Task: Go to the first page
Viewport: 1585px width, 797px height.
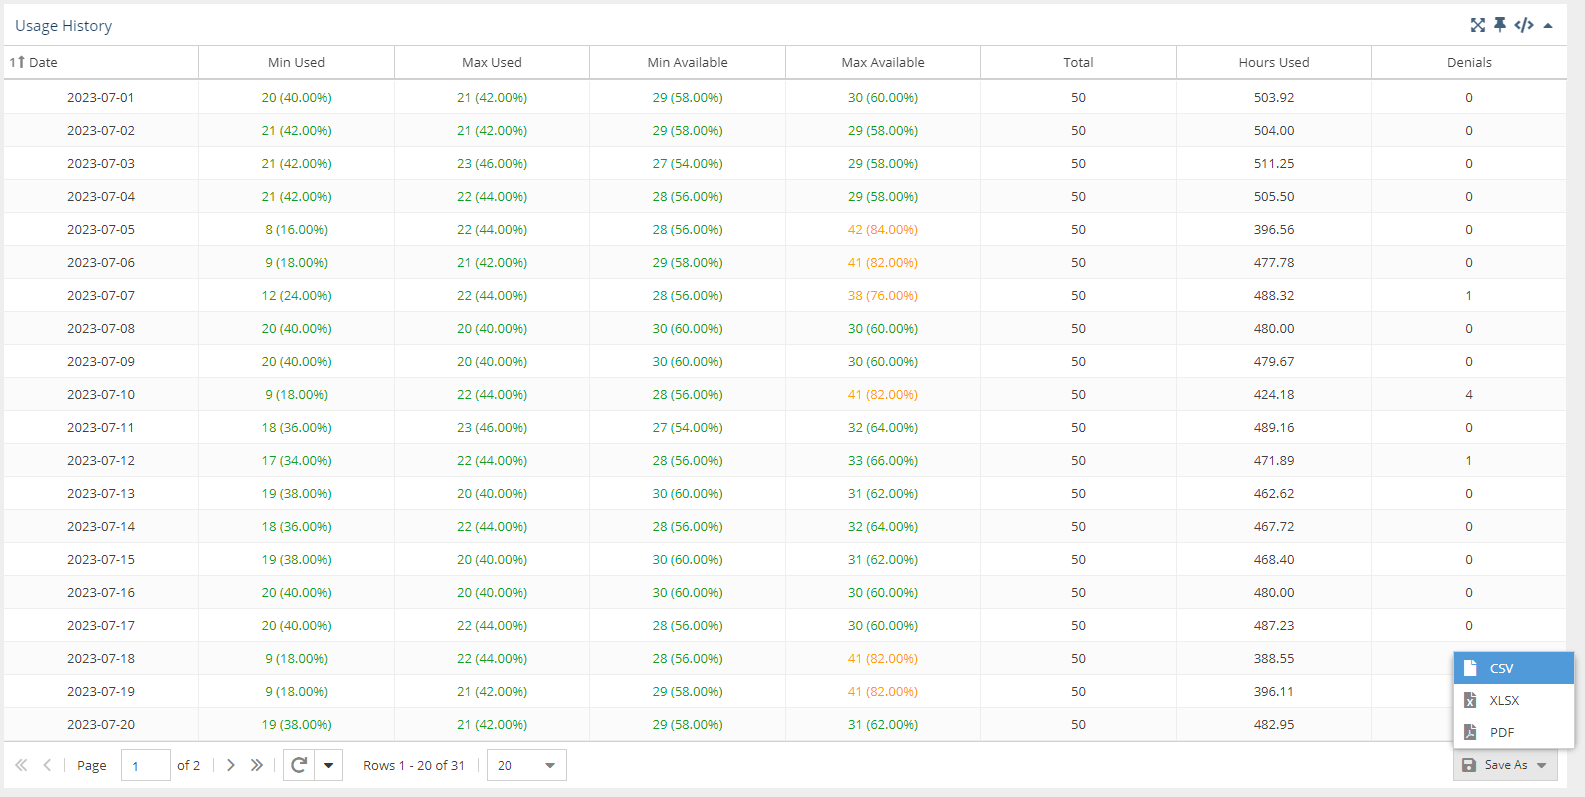Action: (21, 765)
